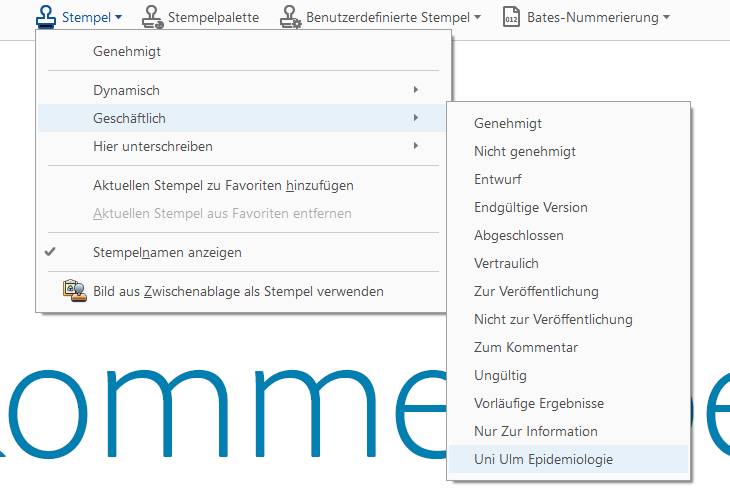Image resolution: width=730 pixels, height=488 pixels.
Task: Choose the Nicht genehmigt stamp
Action: click(x=525, y=151)
